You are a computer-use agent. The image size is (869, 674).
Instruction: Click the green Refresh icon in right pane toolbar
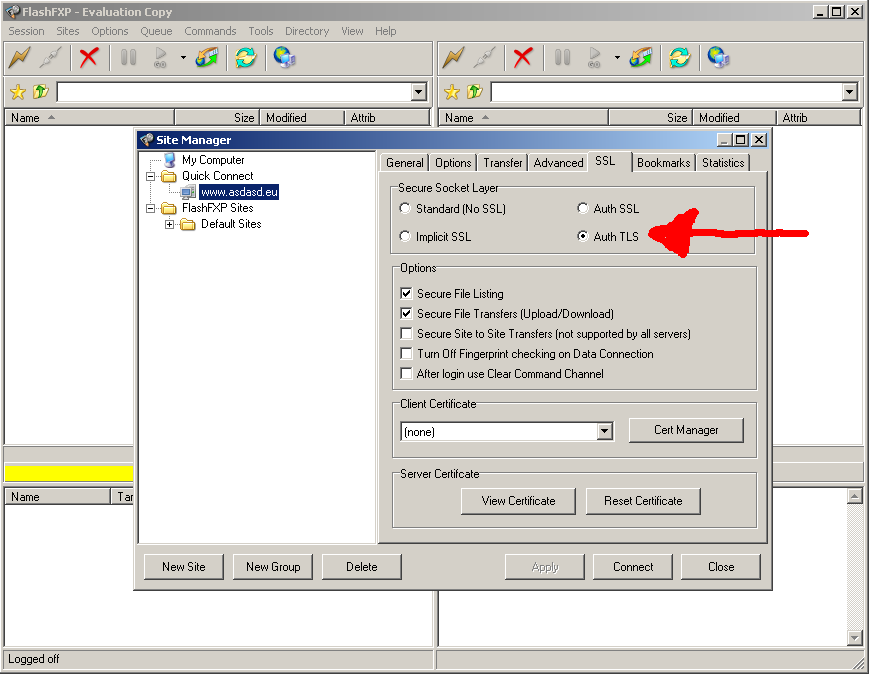click(x=679, y=57)
